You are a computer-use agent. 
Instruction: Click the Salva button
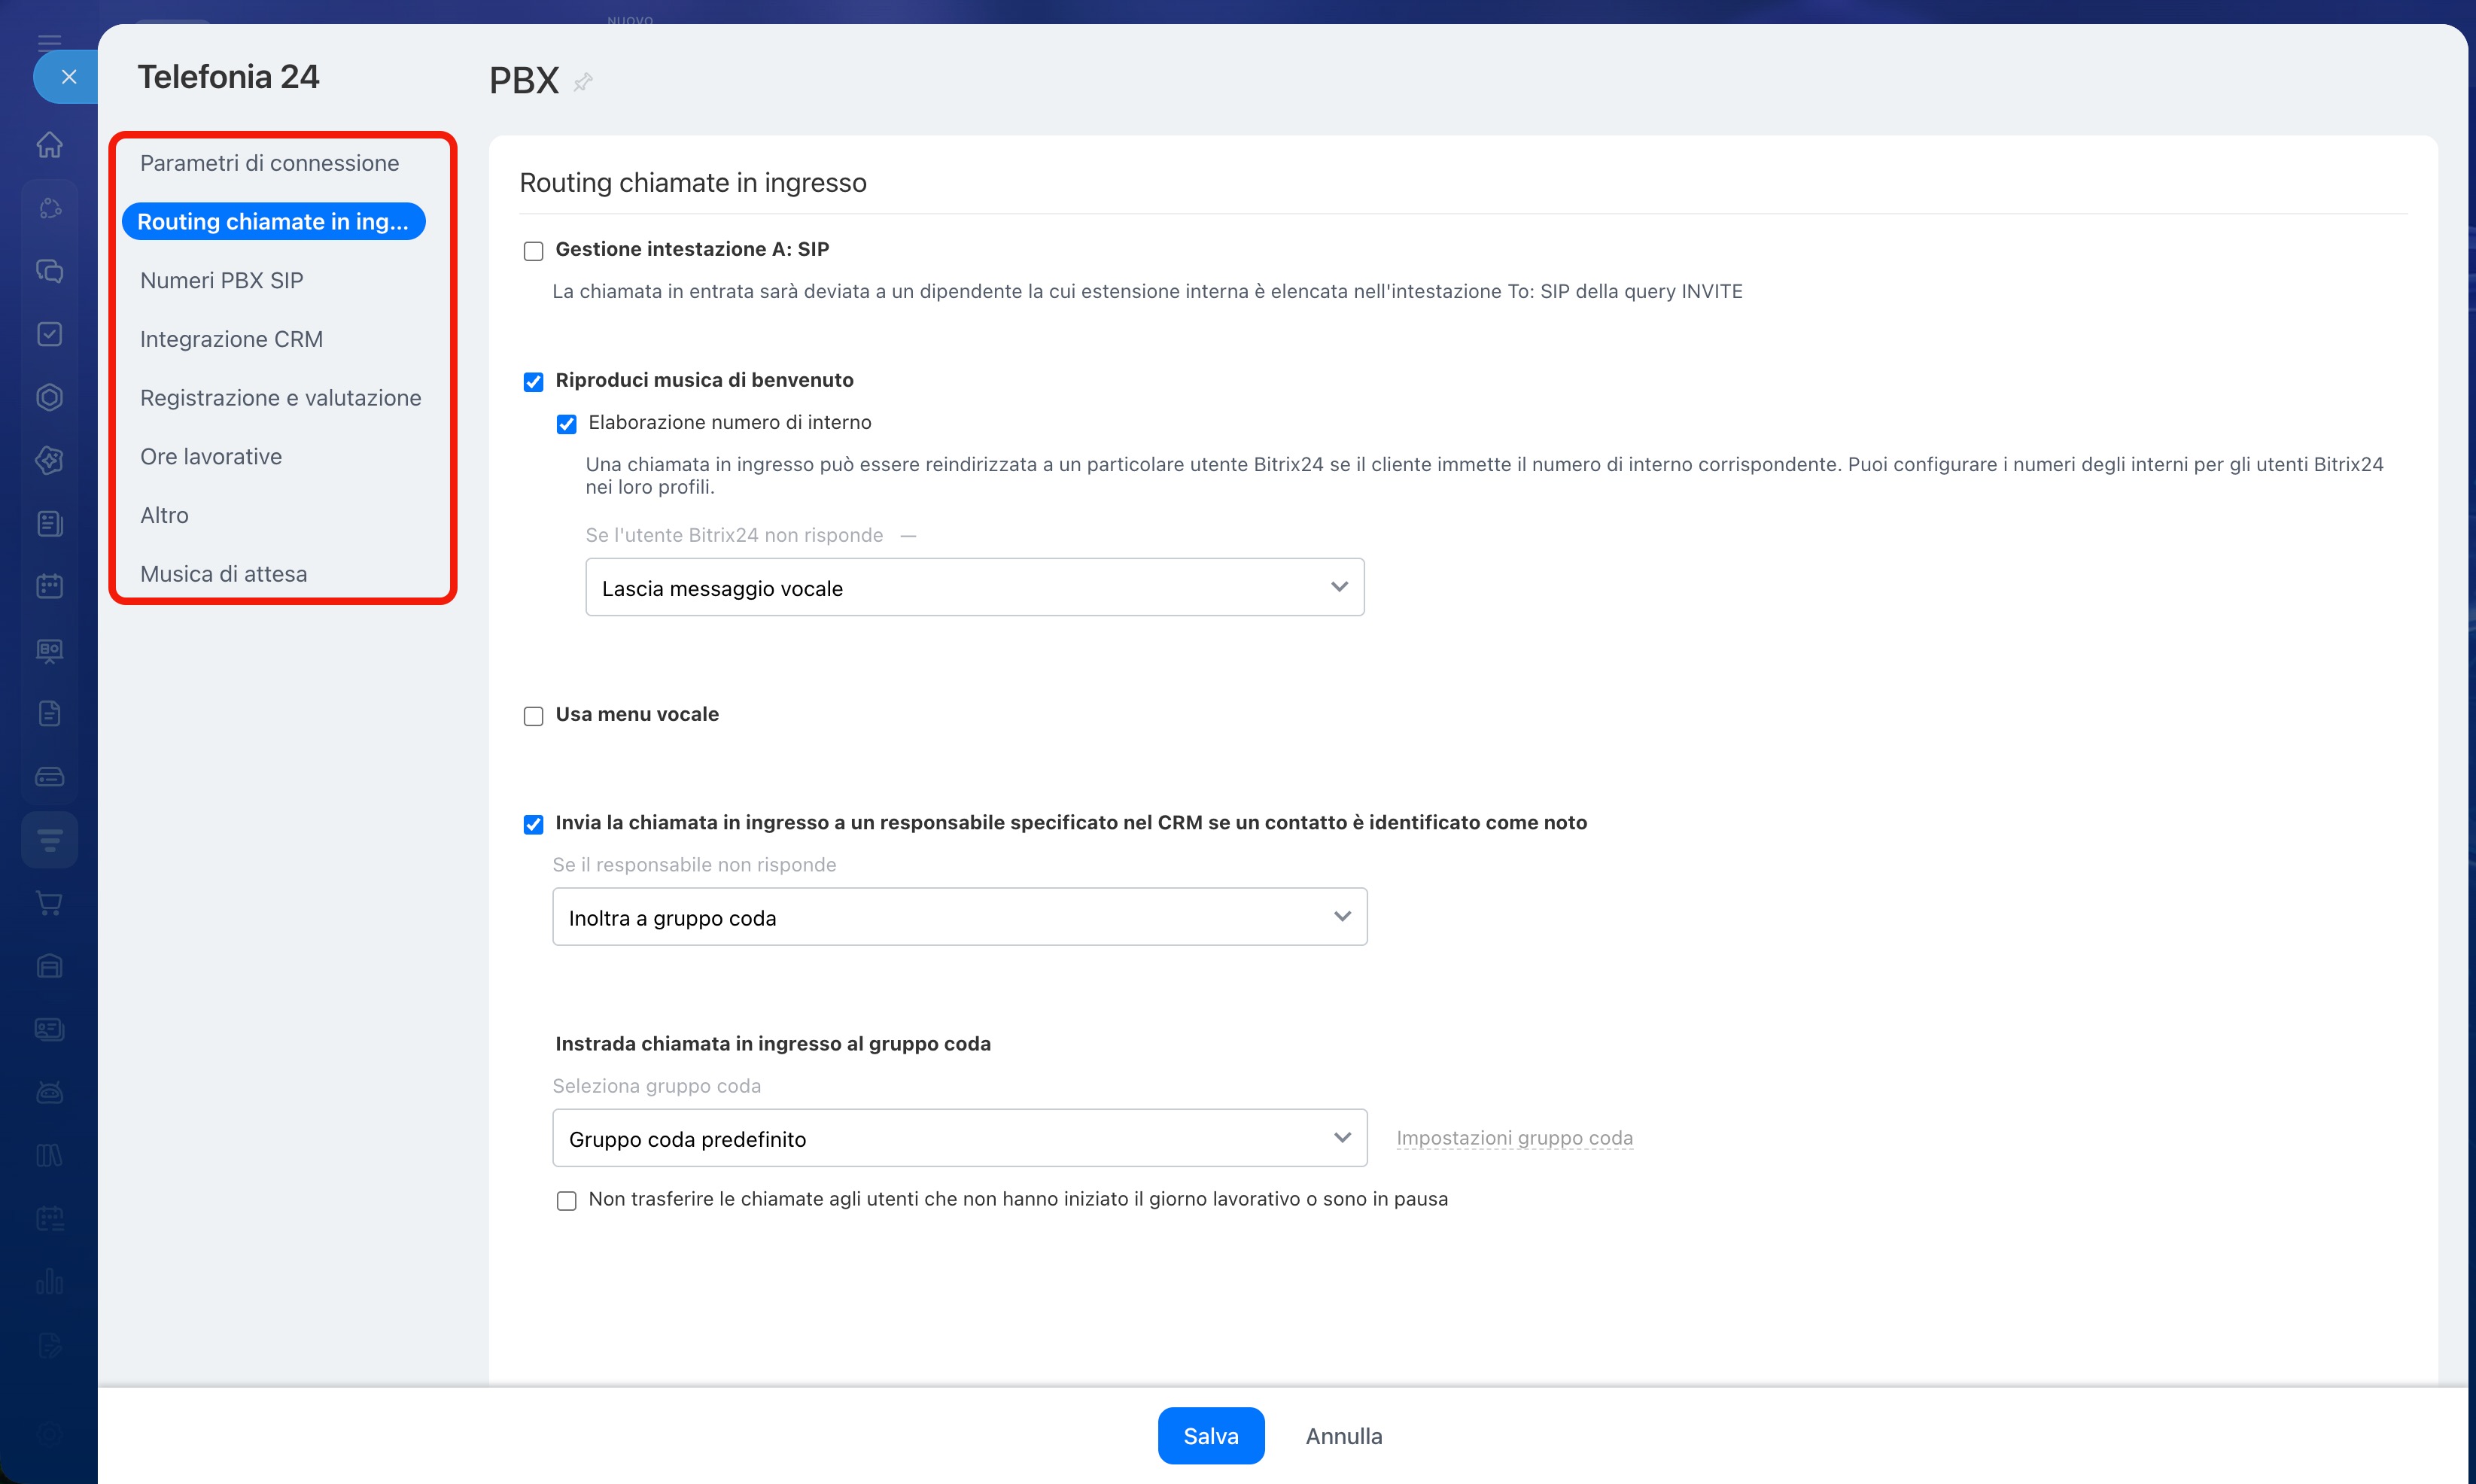pyautogui.click(x=1211, y=1436)
